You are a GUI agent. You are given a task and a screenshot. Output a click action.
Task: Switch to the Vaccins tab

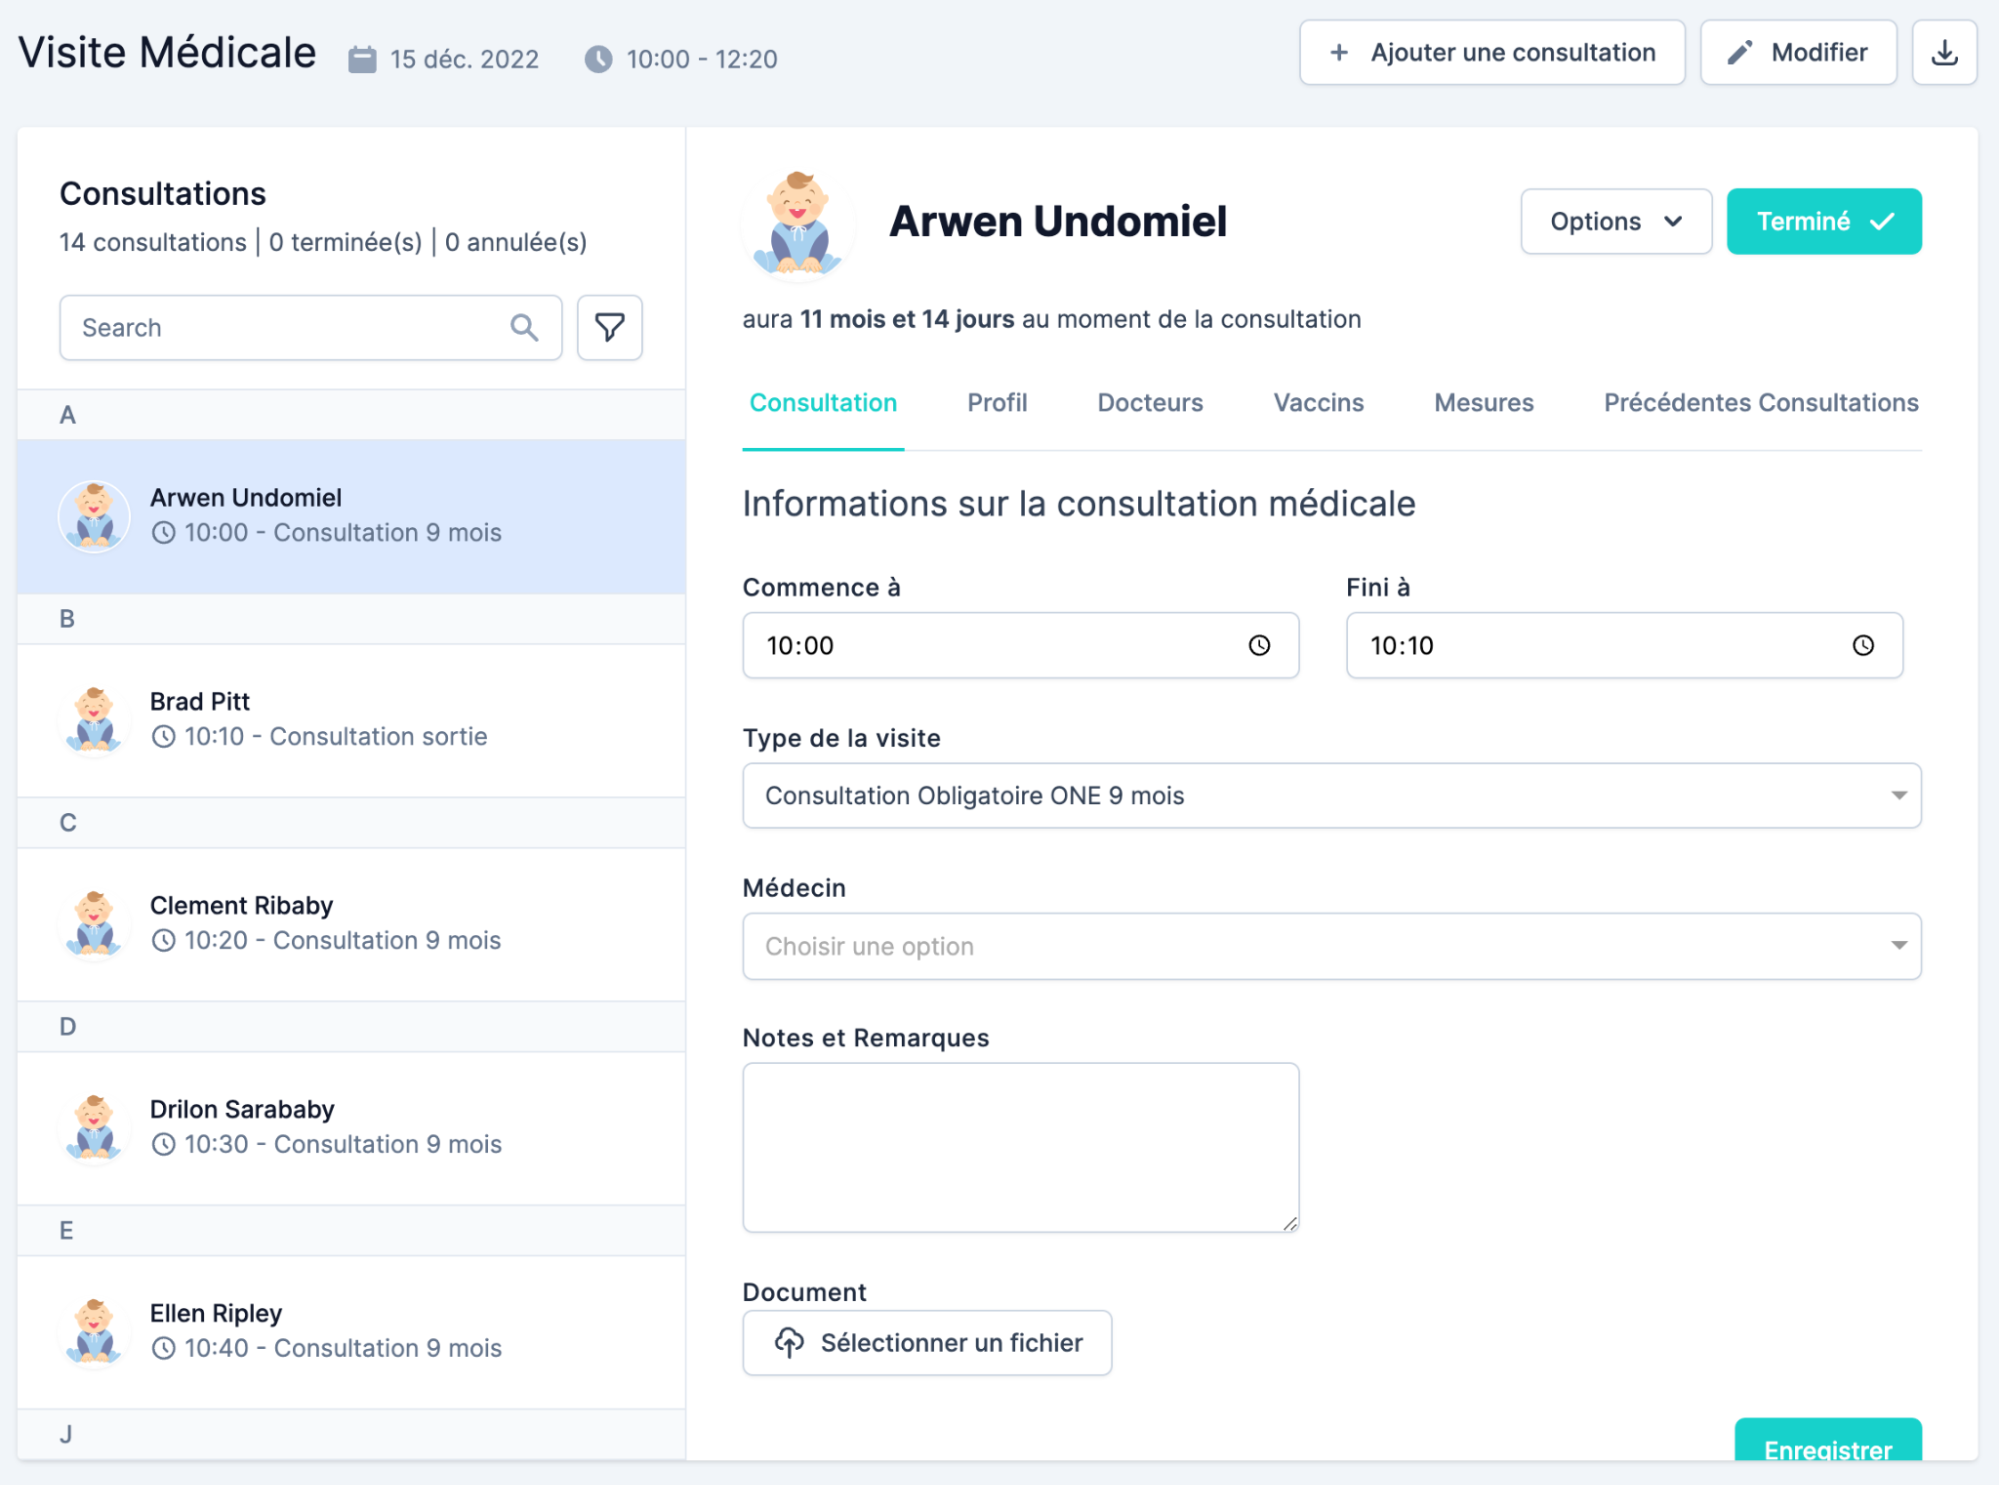pos(1318,402)
